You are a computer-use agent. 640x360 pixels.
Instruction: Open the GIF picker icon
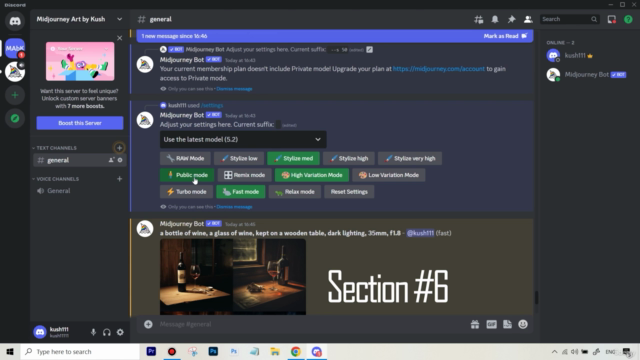click(491, 324)
